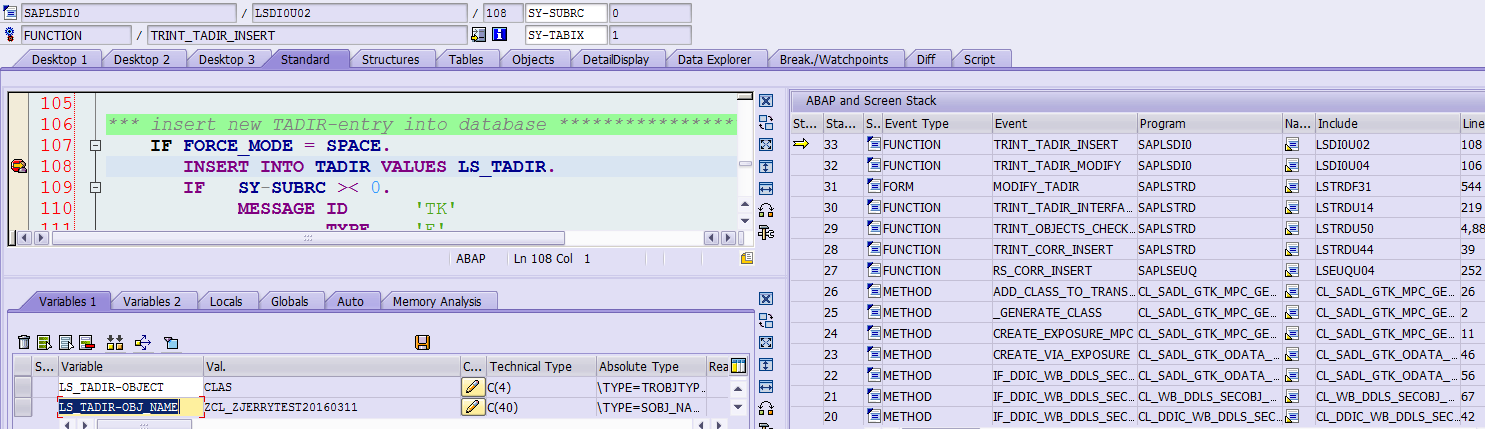
Task: Click the pencil edit icon for LS_TADIR-OBJ_NAME
Action: coord(472,407)
